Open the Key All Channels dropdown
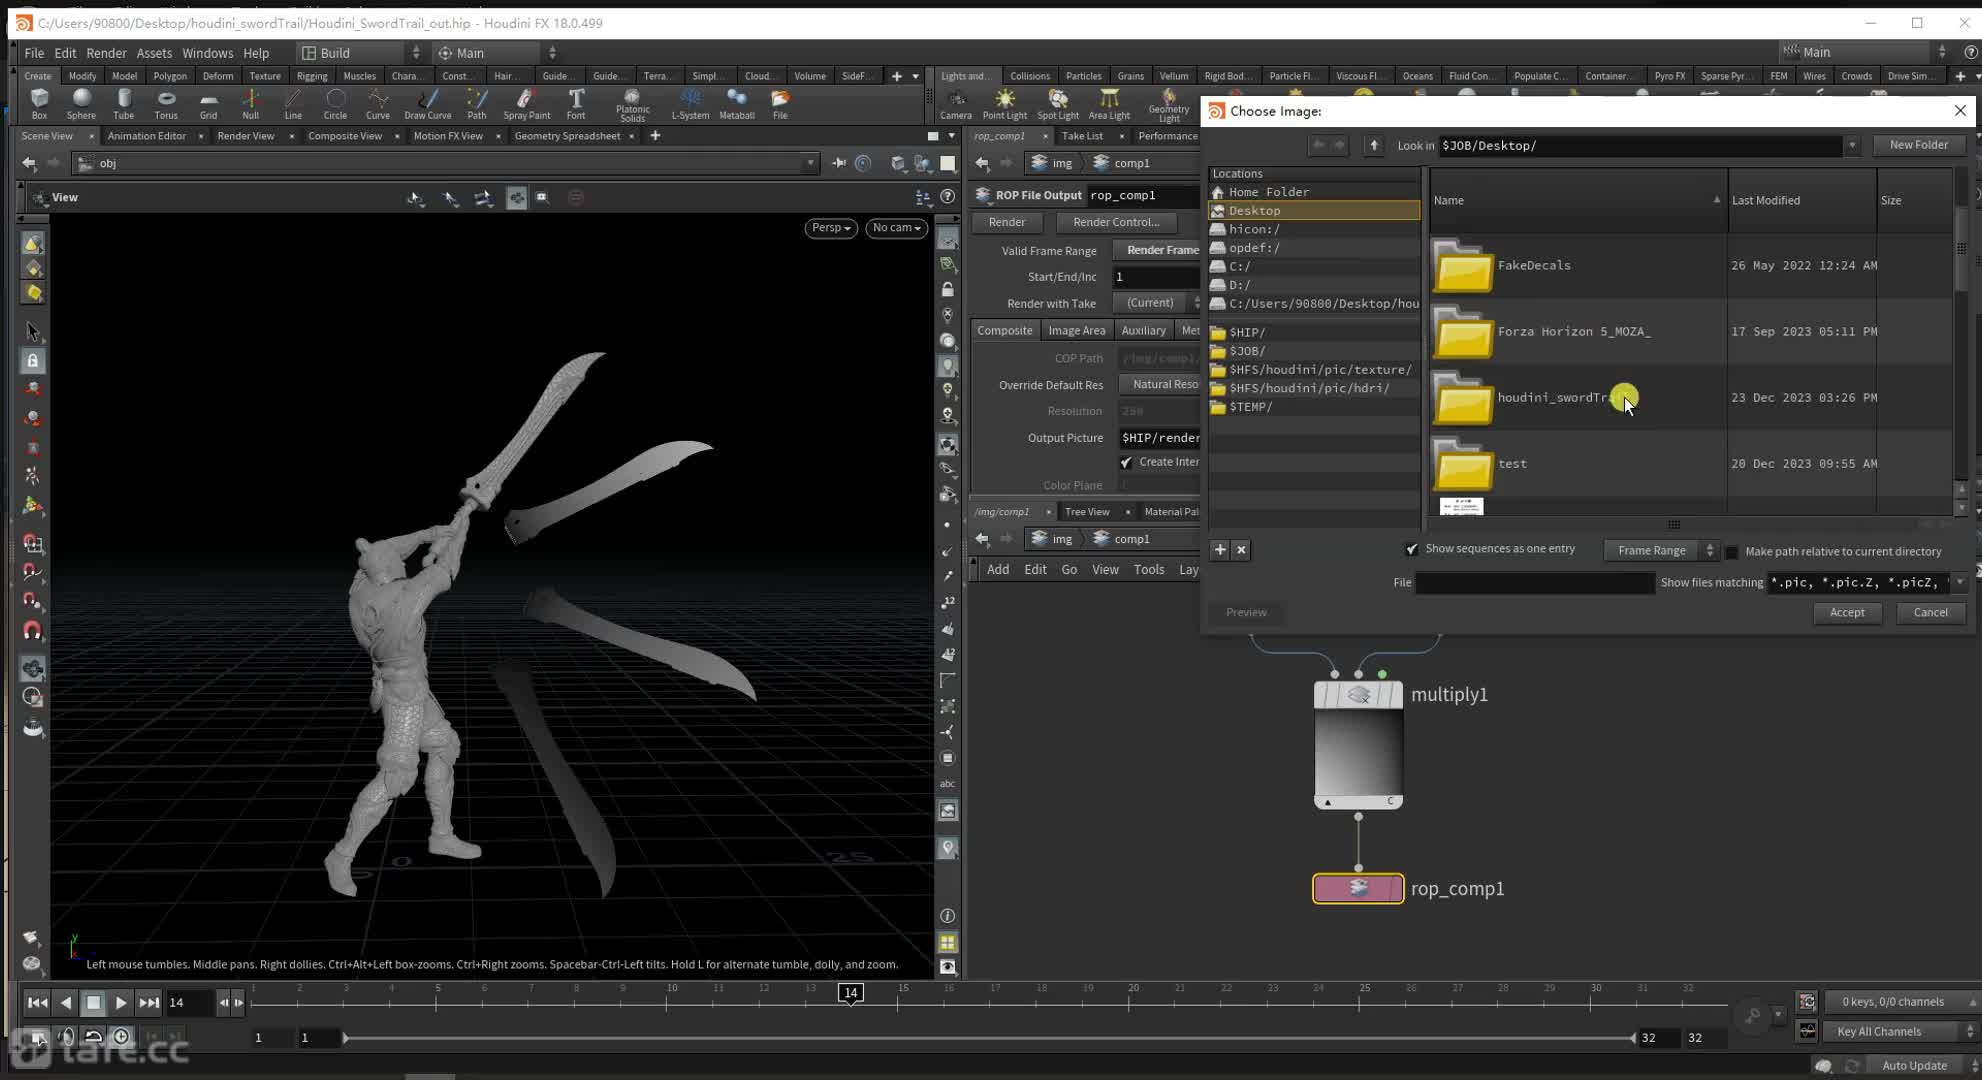Viewport: 1982px width, 1080px height. point(1899,1031)
